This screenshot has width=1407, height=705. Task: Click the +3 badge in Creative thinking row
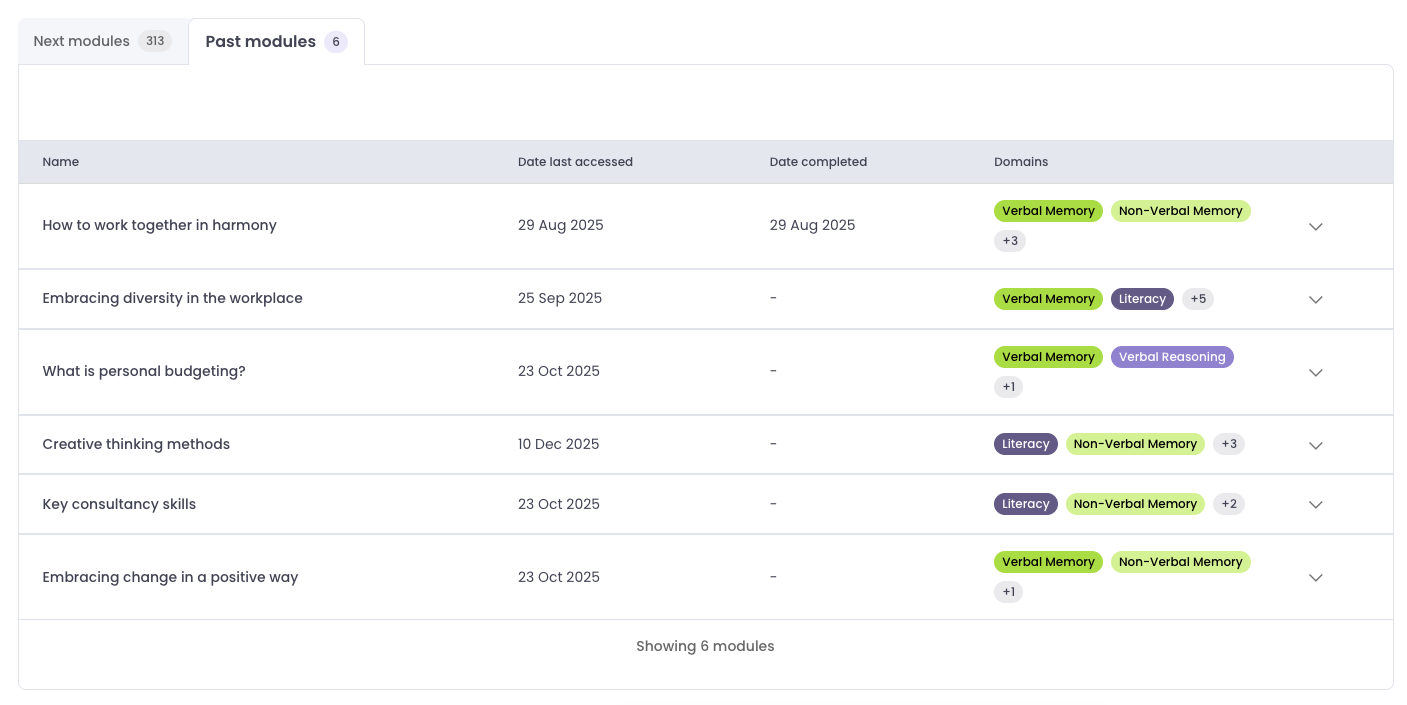pyautogui.click(x=1229, y=444)
